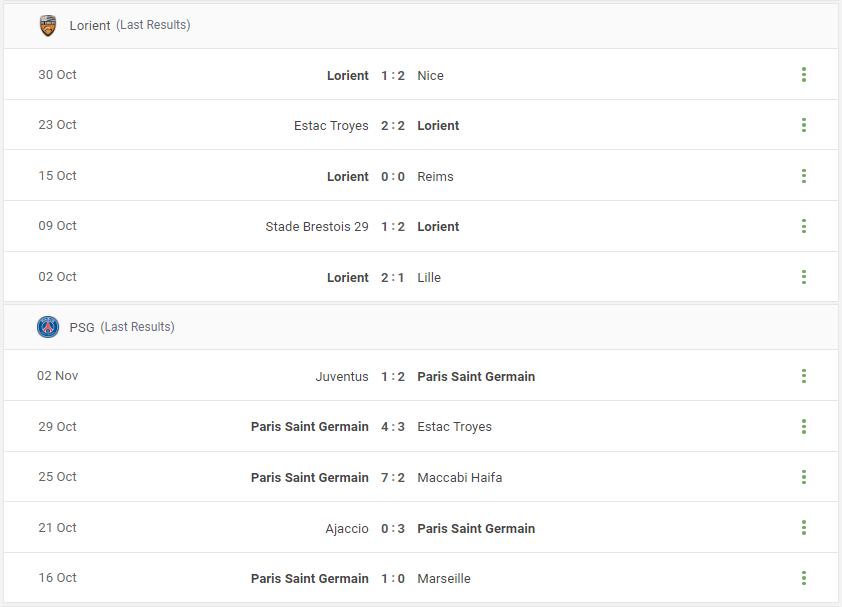Image resolution: width=842 pixels, height=607 pixels.
Task: Click the Nice team name
Action: point(430,76)
